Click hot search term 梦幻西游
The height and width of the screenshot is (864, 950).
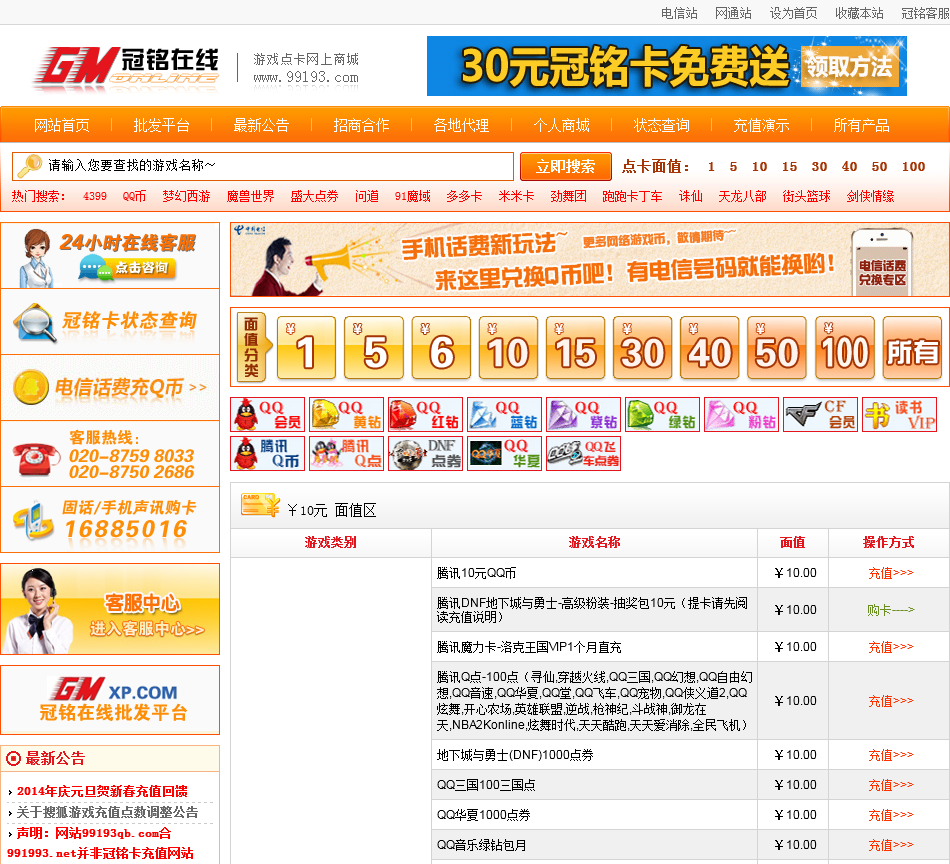pyautogui.click(x=187, y=196)
